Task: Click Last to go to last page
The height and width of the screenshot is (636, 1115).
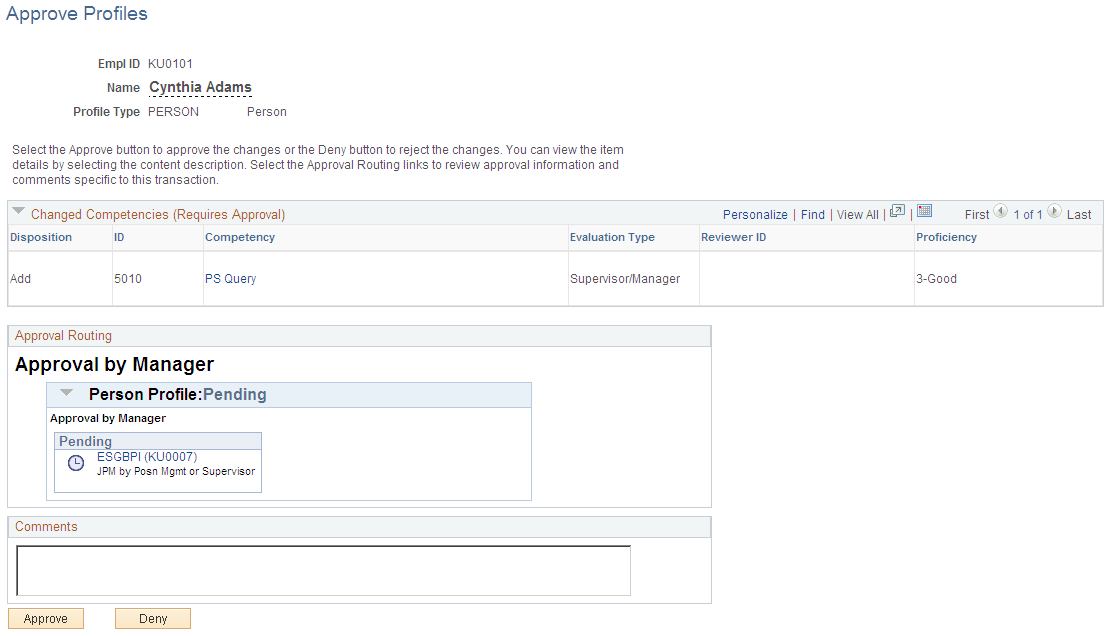Action: point(1081,213)
